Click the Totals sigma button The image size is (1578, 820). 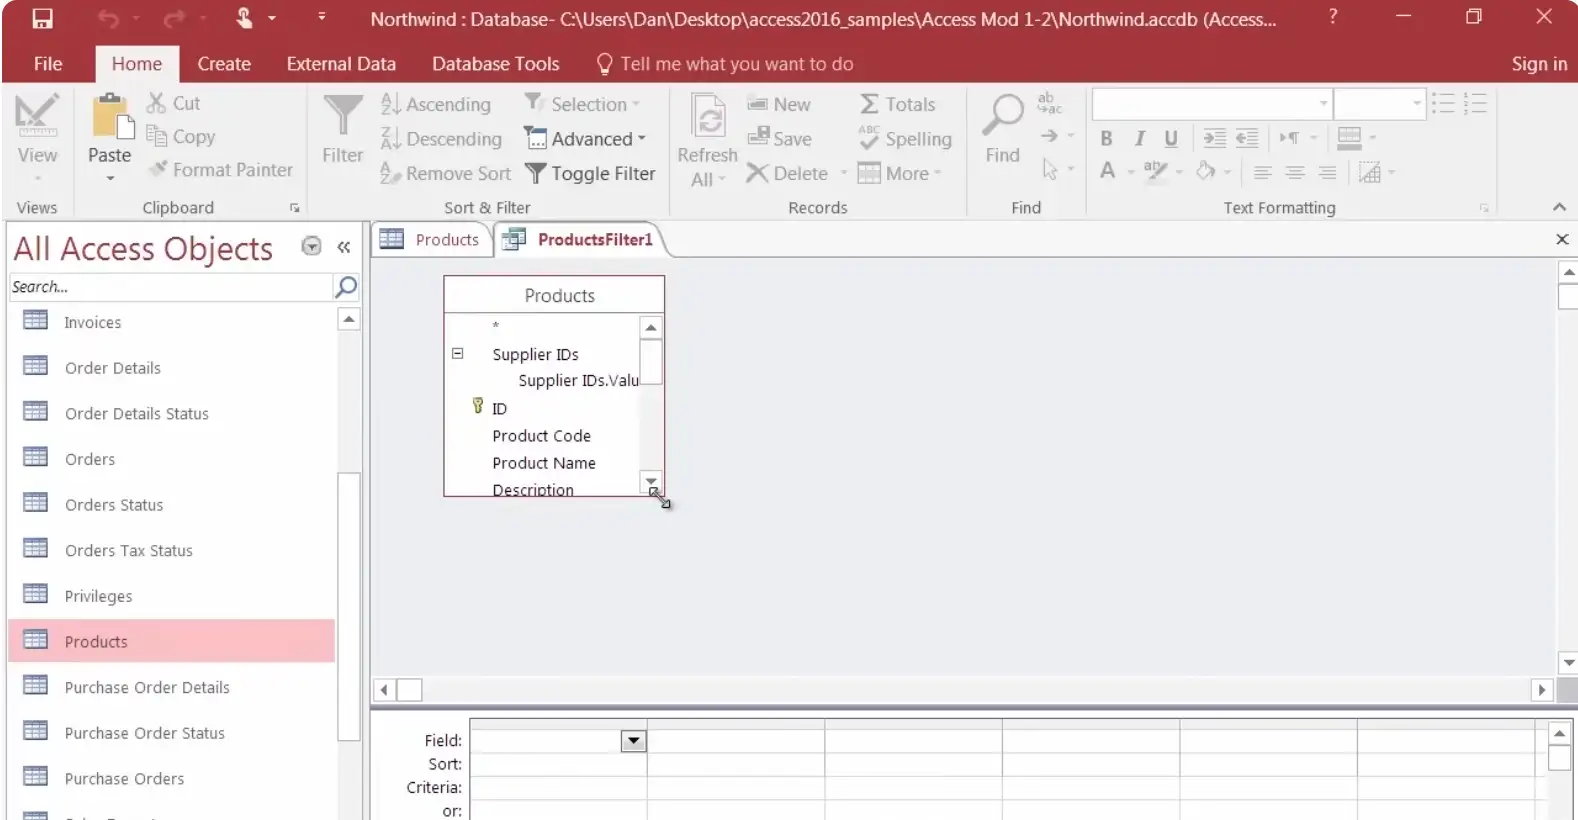[897, 104]
